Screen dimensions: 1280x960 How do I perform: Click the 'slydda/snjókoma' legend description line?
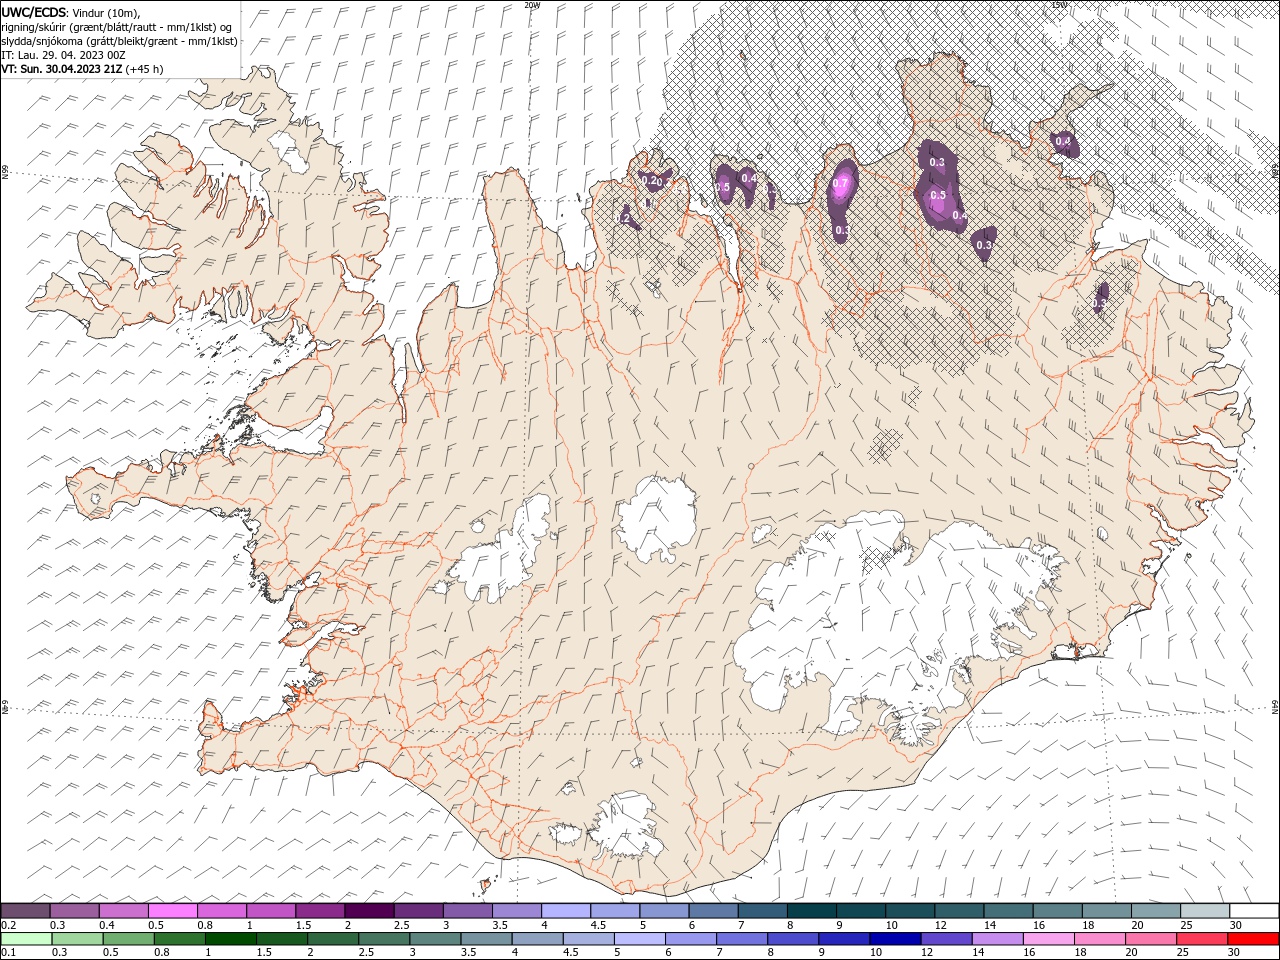click(119, 41)
